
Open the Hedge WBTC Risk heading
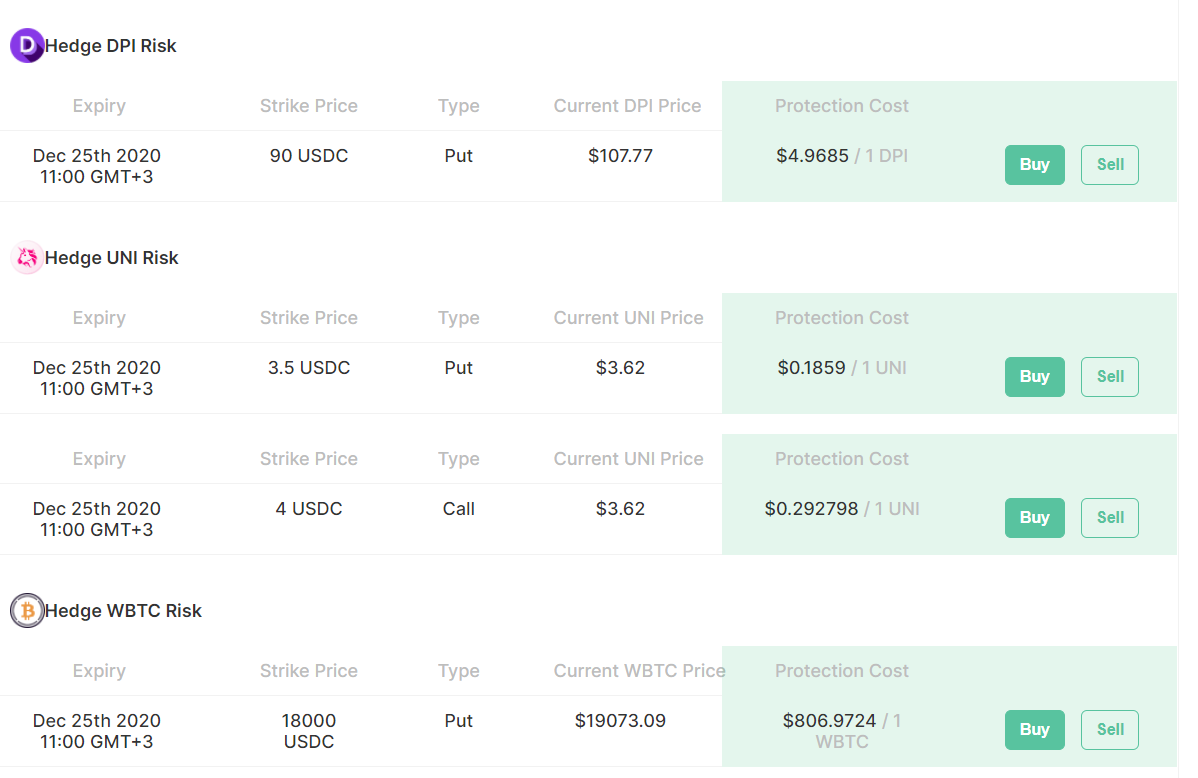(124, 611)
